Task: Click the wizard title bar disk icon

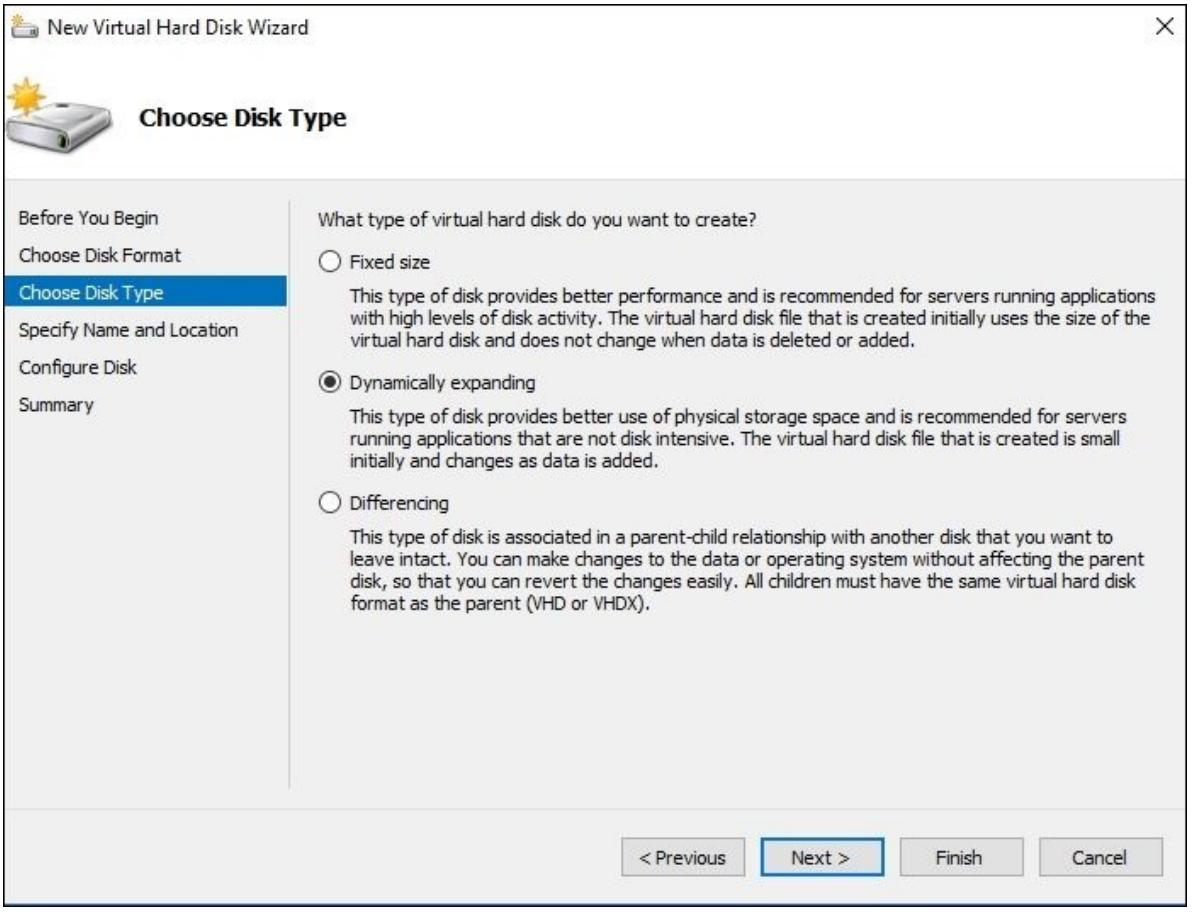Action: click(x=24, y=27)
